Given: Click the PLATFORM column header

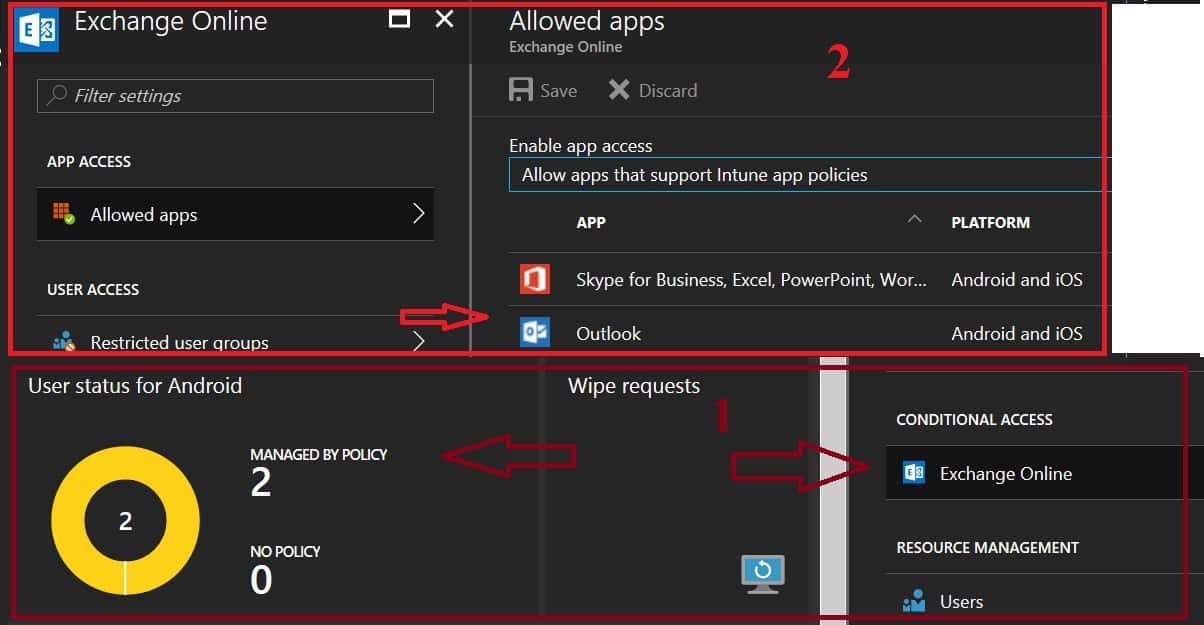Looking at the screenshot, I should (x=990, y=222).
